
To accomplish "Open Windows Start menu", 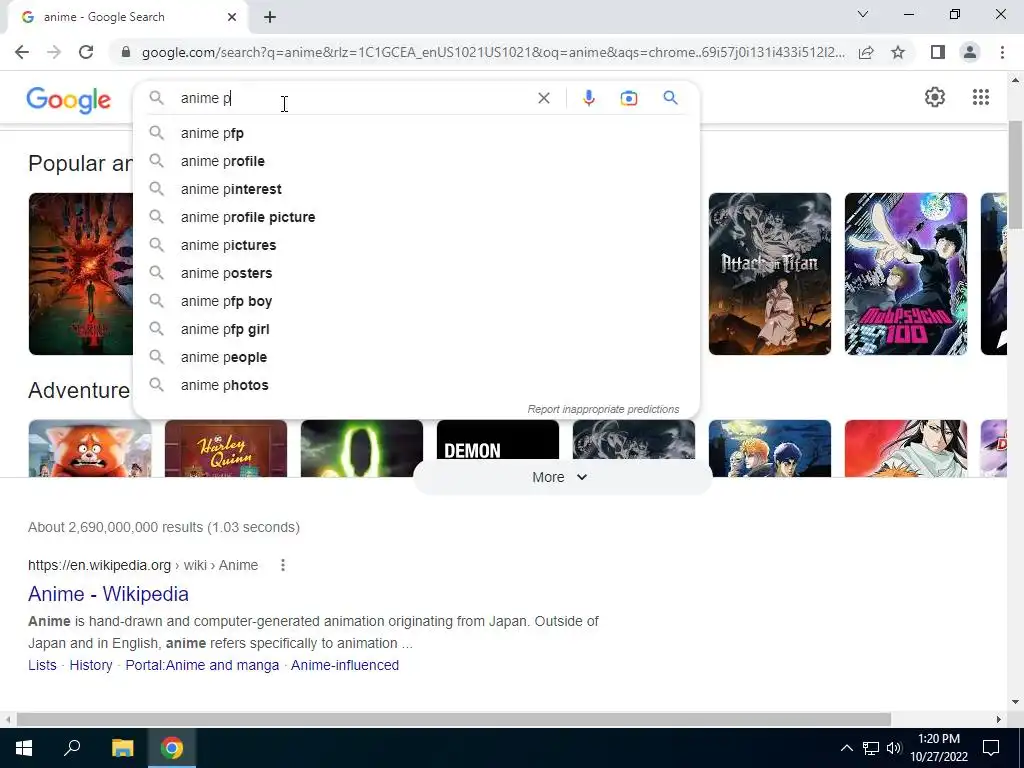I will coord(24,748).
